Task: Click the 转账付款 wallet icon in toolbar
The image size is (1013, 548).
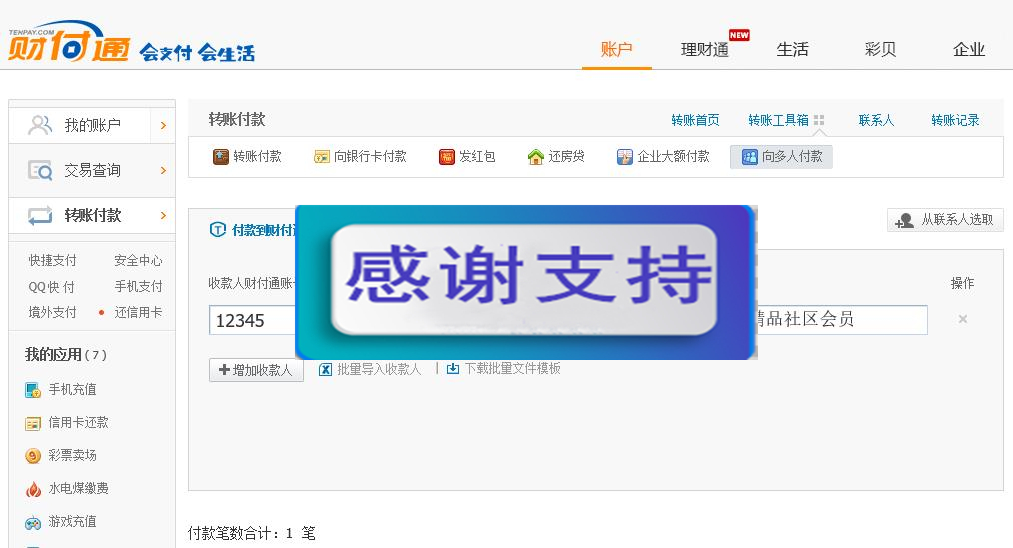Action: pos(221,157)
